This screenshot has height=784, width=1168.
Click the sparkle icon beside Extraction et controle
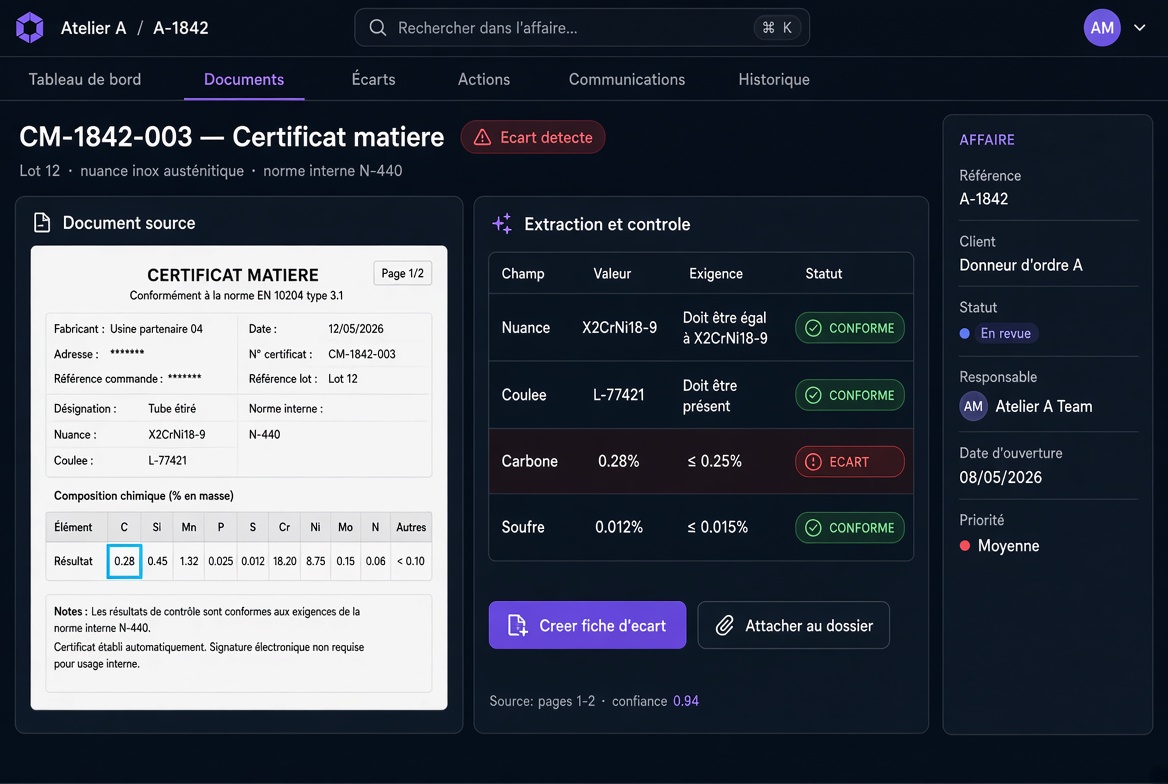(502, 224)
